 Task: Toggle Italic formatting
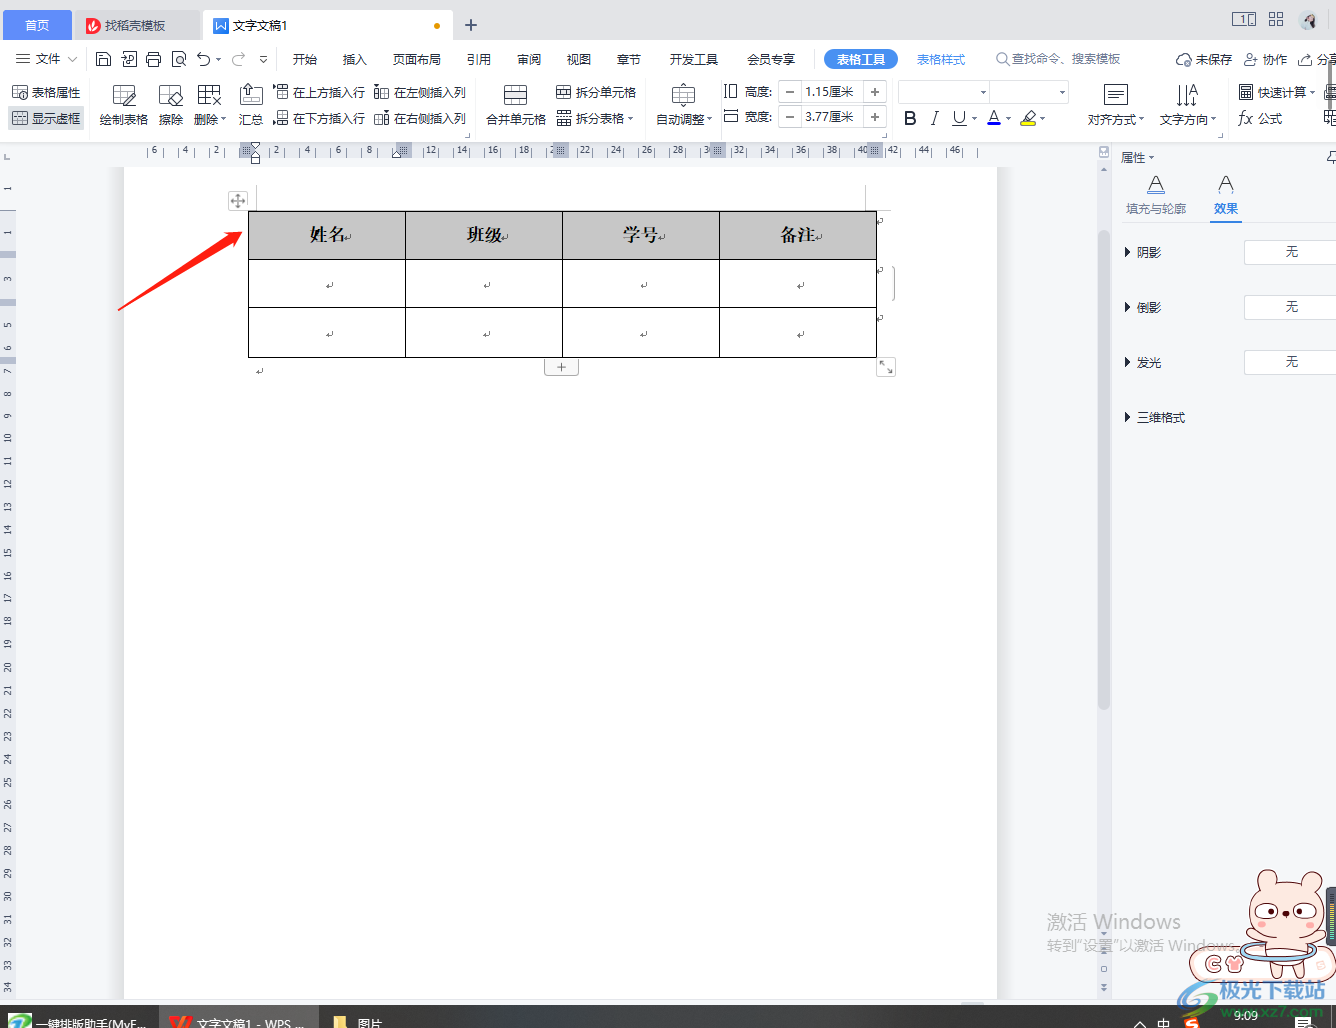point(934,118)
